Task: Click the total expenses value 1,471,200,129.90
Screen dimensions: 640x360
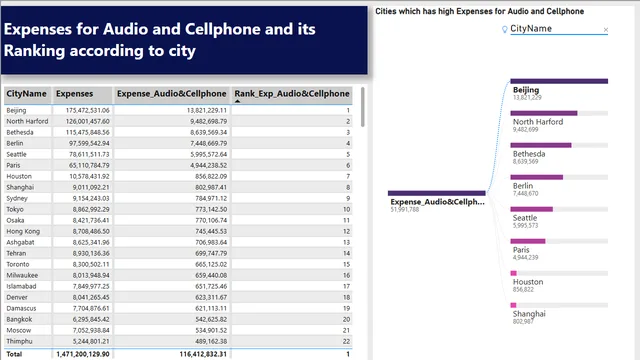Action: 83,354
